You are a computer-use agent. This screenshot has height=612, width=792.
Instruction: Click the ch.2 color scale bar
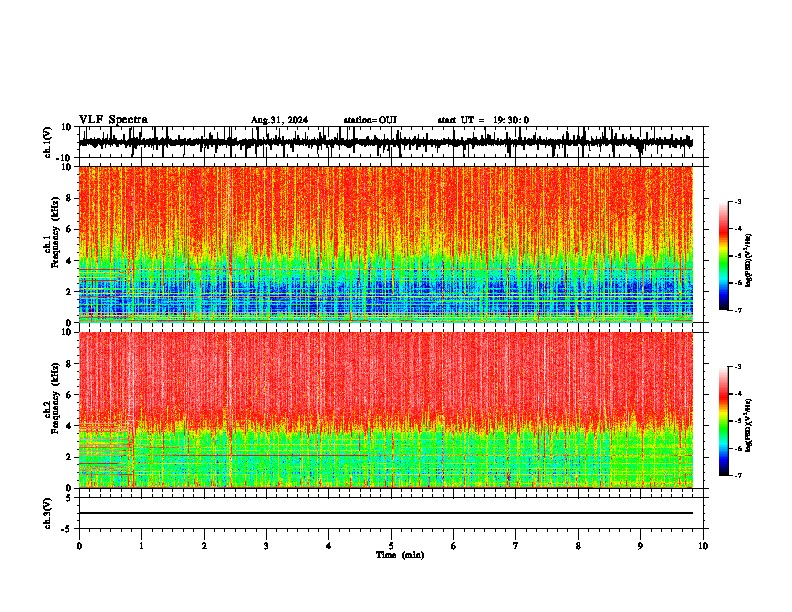click(x=724, y=421)
